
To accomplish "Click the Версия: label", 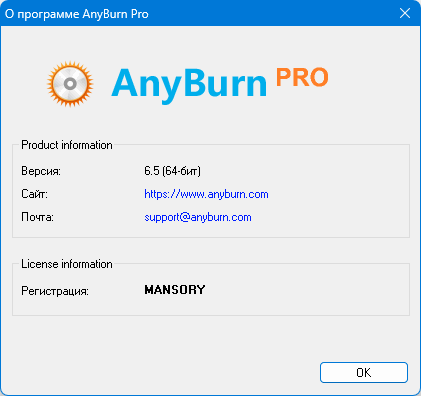I will [41, 171].
